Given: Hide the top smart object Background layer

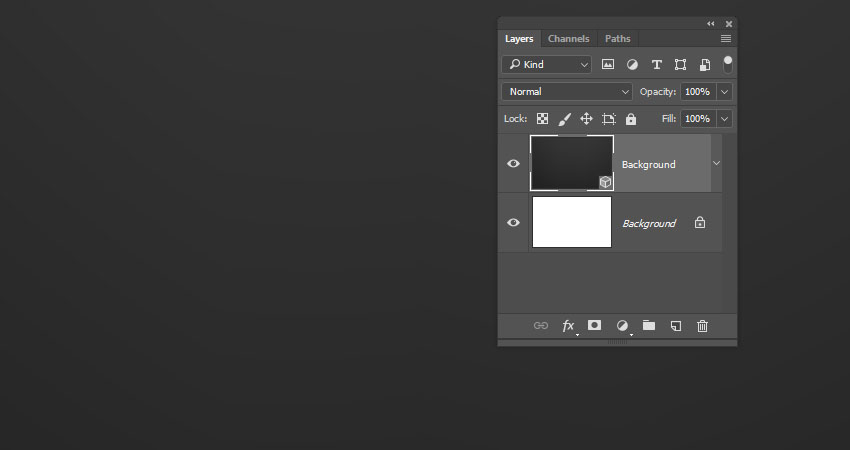Looking at the screenshot, I should pos(513,163).
